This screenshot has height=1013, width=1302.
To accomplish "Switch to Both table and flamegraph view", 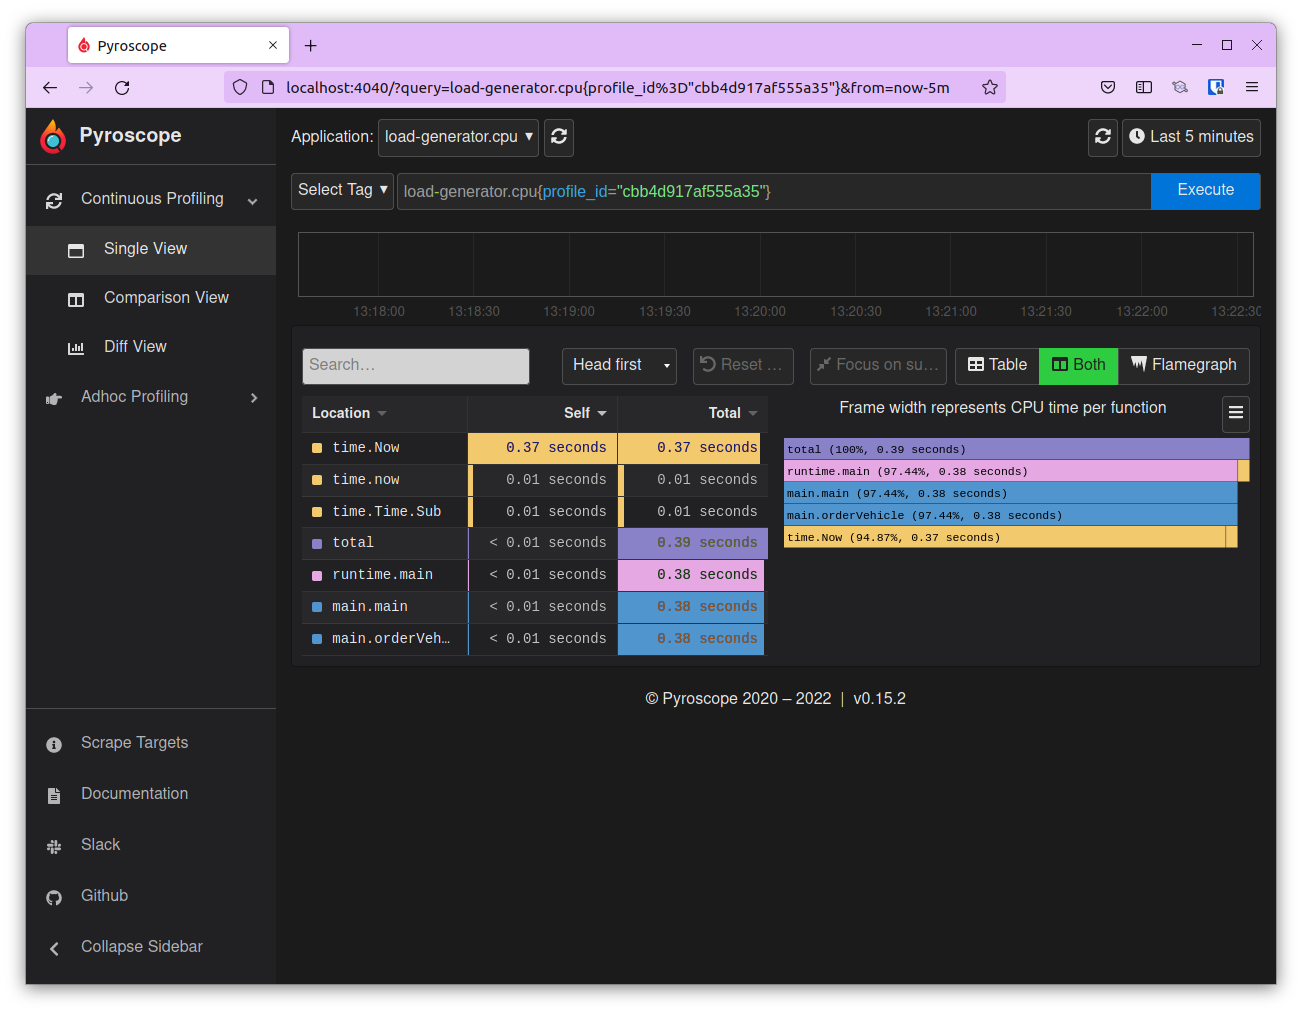I will tap(1078, 365).
